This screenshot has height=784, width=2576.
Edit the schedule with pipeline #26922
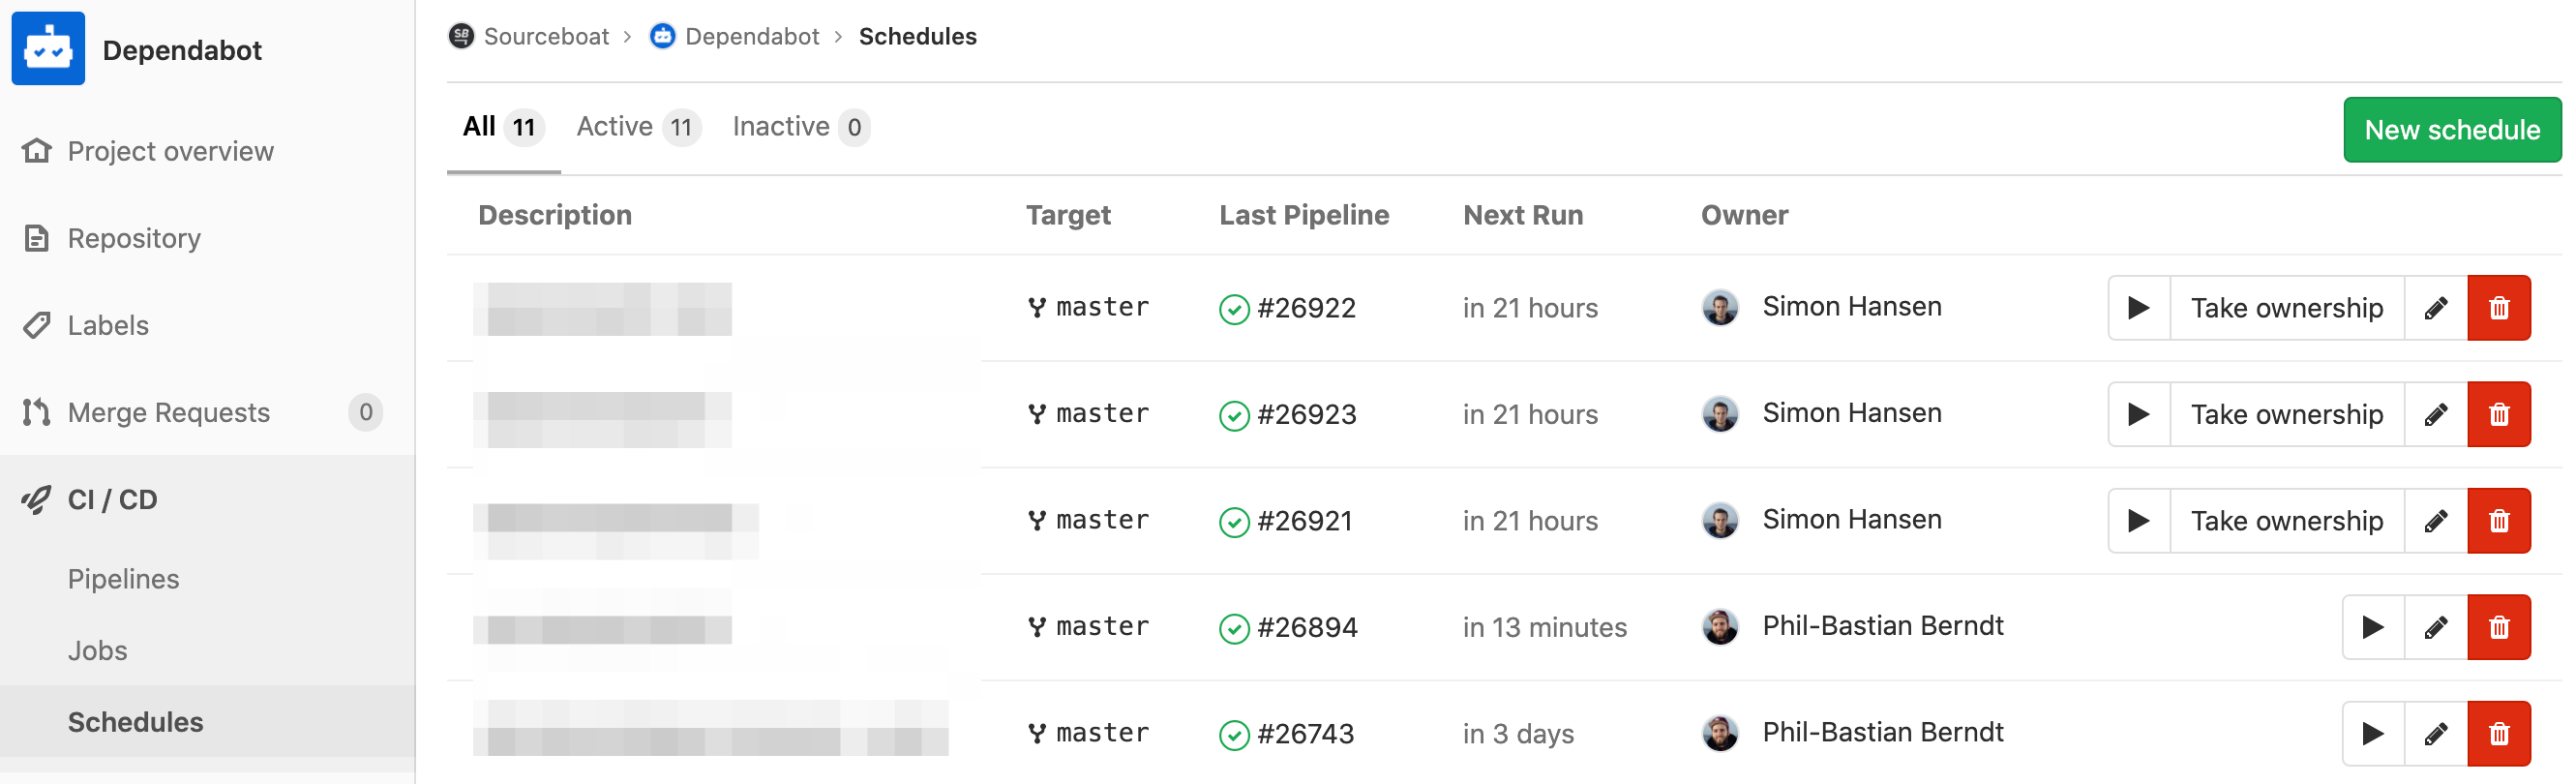2435,308
